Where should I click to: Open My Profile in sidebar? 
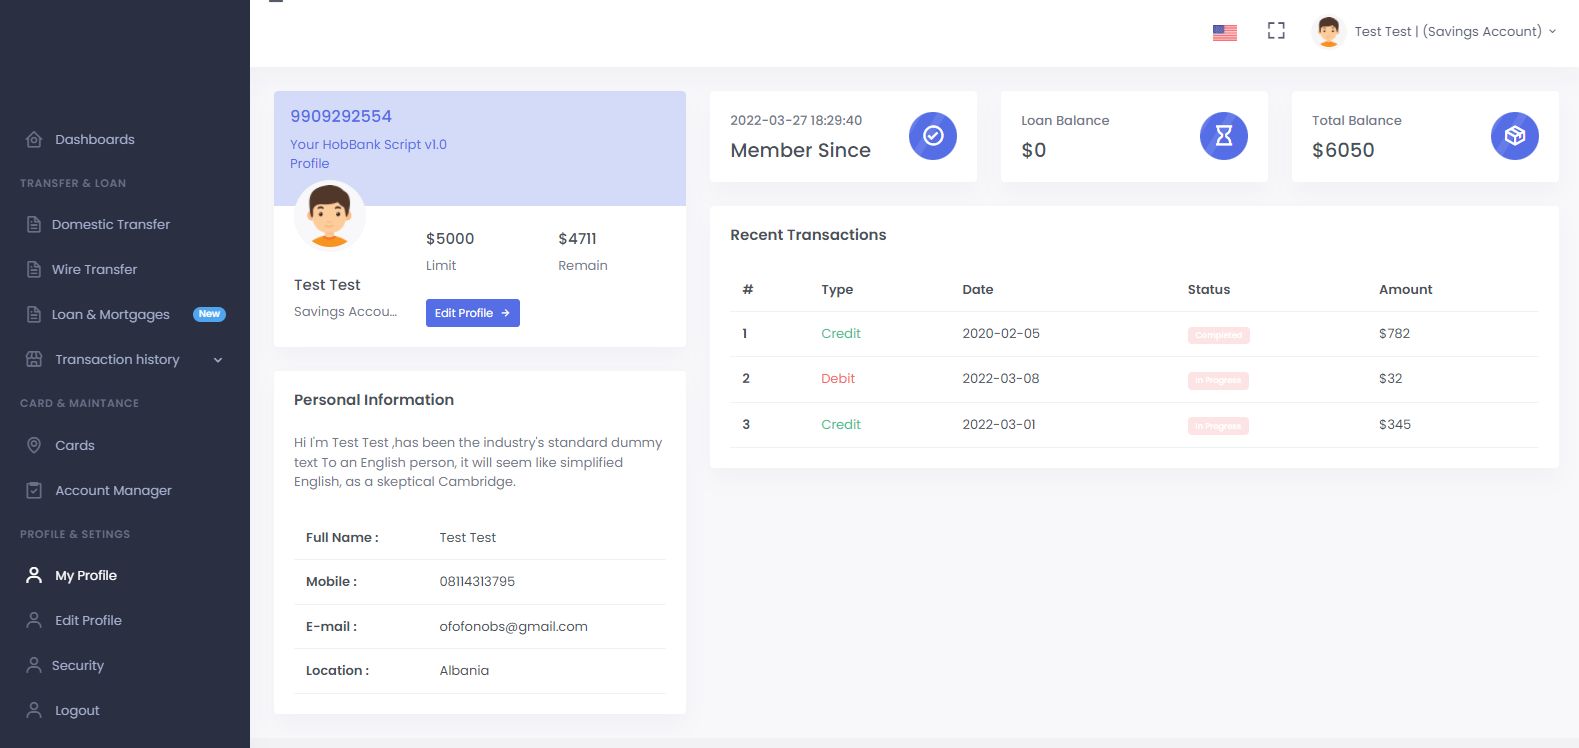[85, 576]
